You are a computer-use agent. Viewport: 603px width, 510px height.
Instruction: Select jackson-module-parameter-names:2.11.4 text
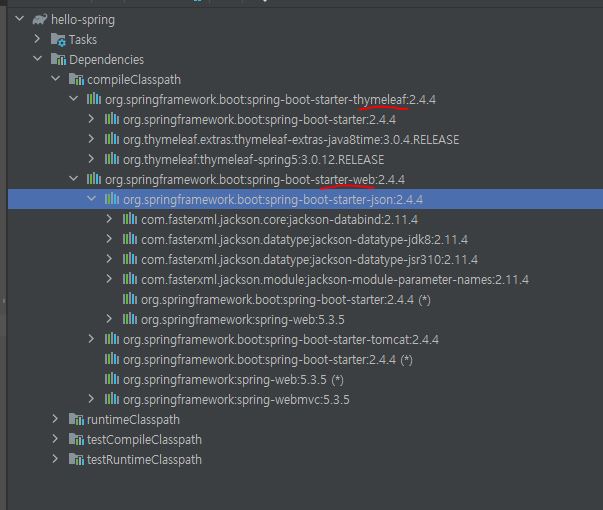335,280
